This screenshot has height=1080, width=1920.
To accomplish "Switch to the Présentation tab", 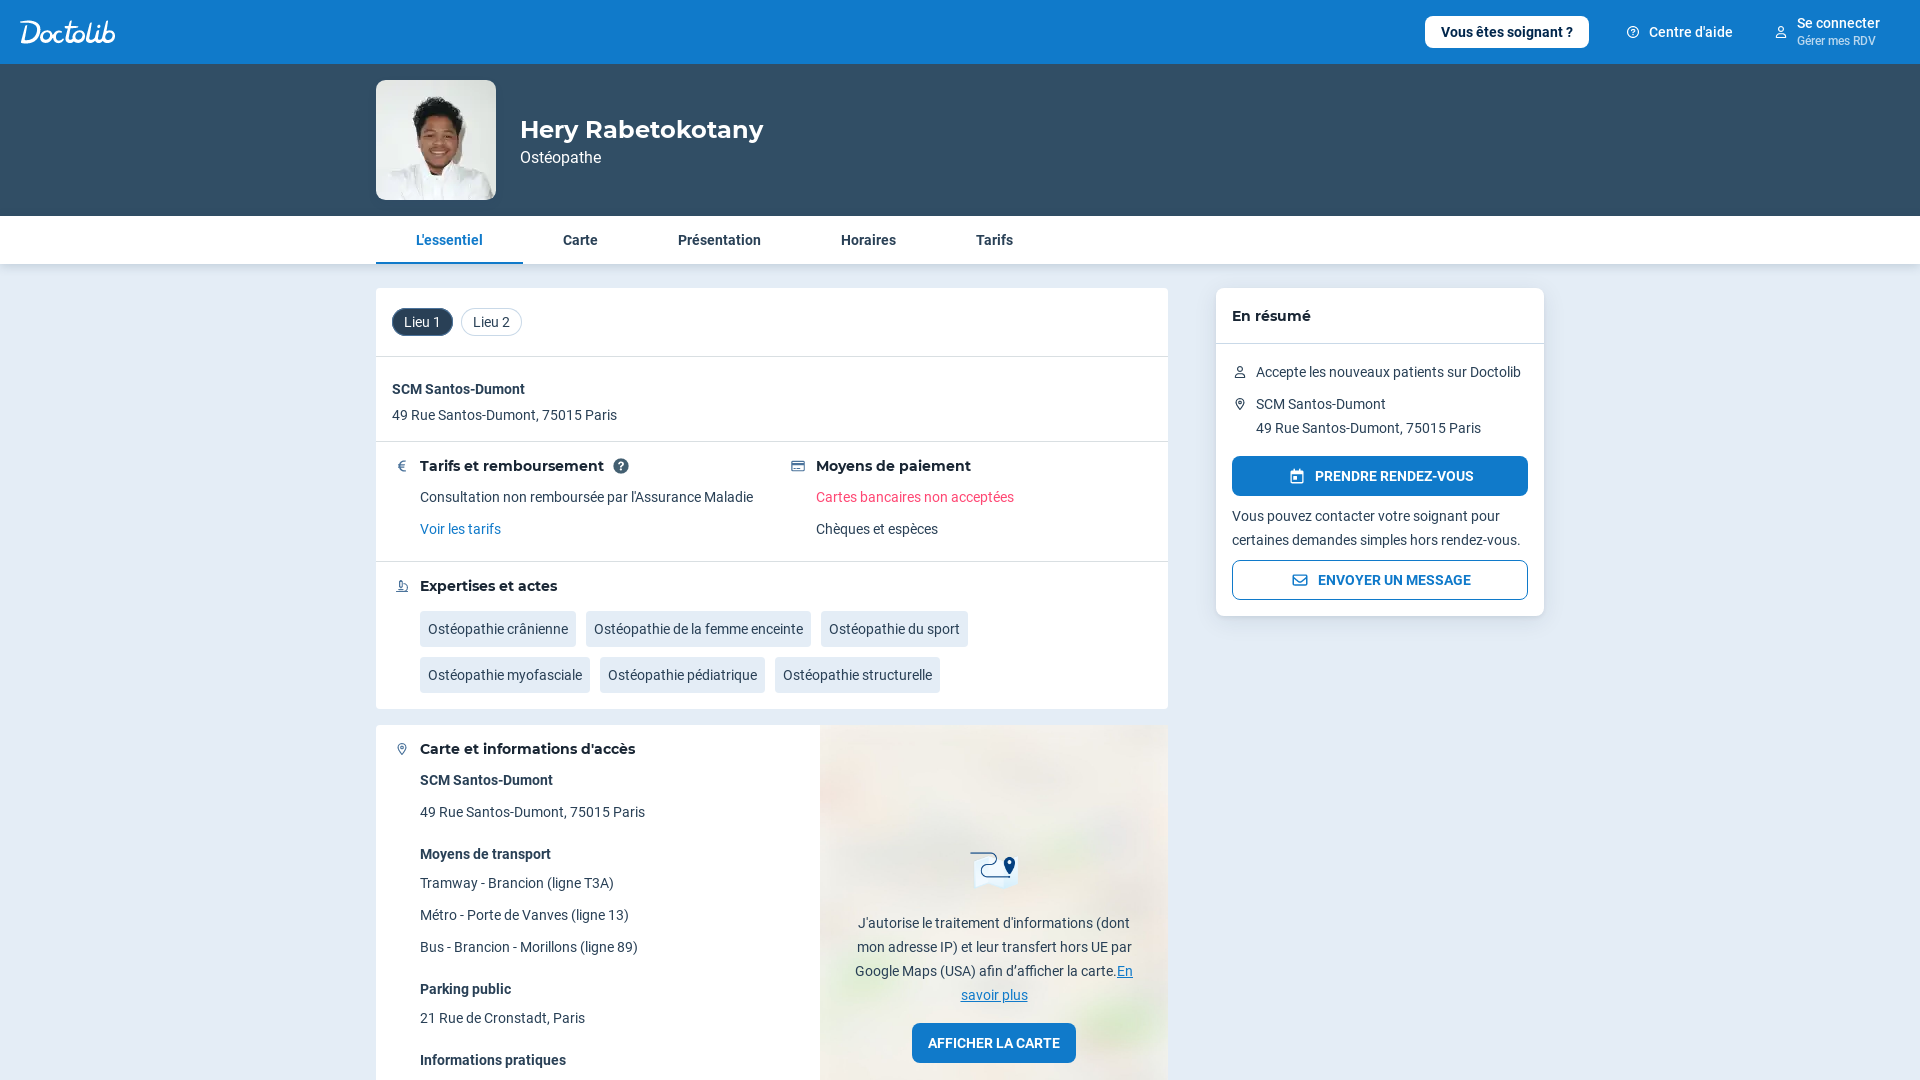I will click(719, 240).
